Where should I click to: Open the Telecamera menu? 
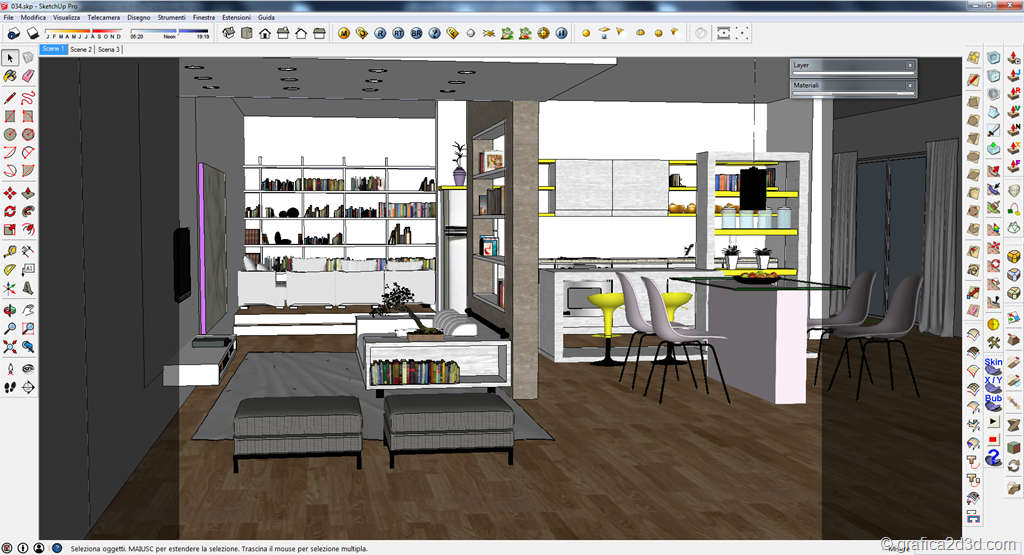click(x=103, y=18)
